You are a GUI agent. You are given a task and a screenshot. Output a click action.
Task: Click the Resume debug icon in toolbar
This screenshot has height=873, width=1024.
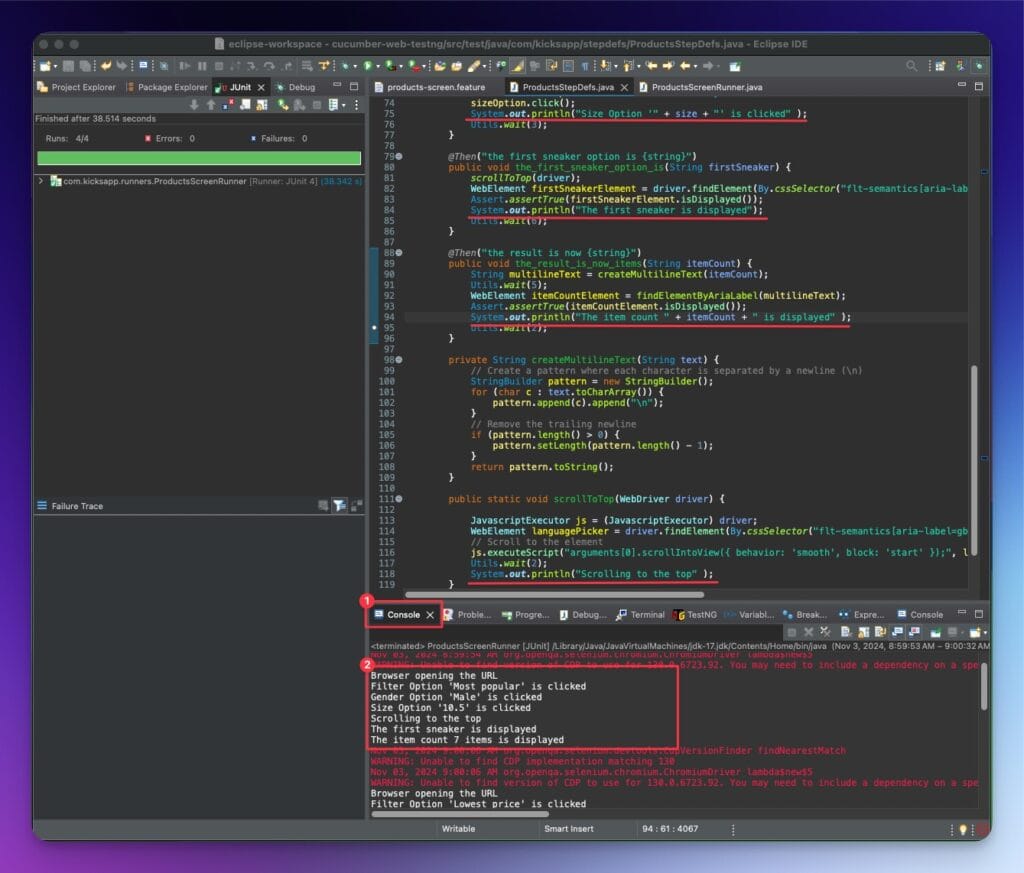coord(185,66)
